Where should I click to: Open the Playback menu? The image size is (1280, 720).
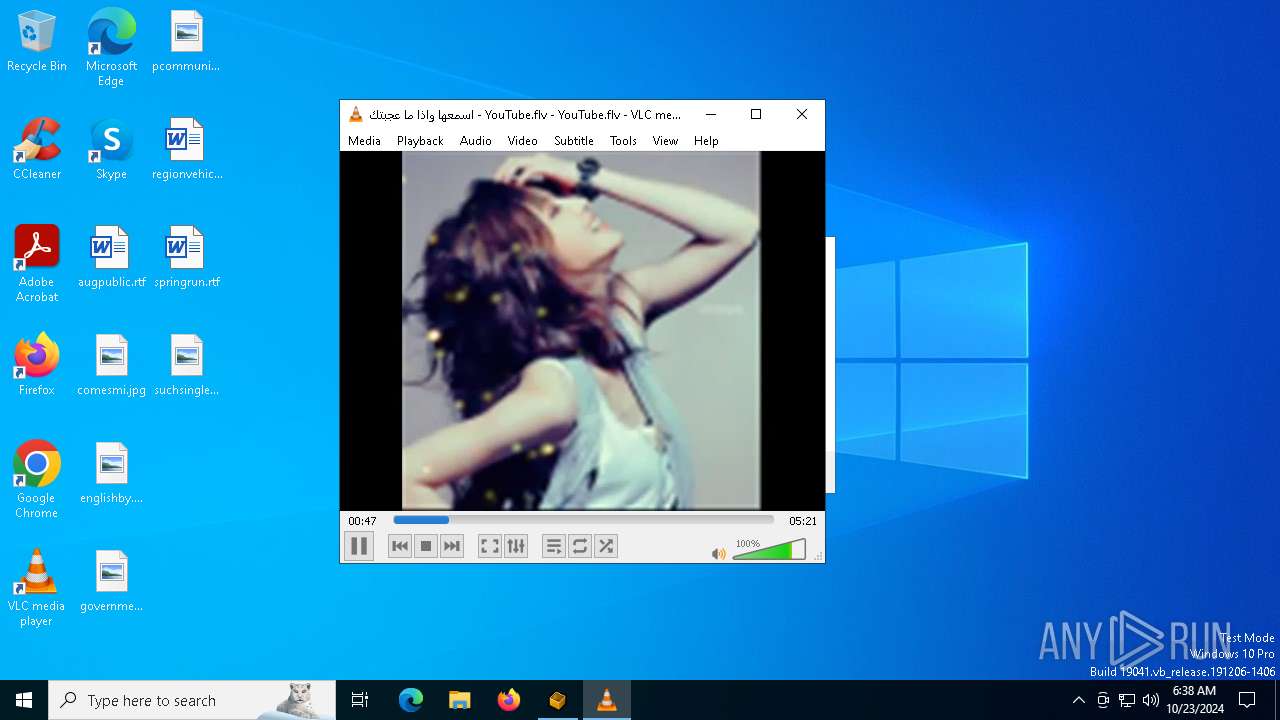[420, 141]
